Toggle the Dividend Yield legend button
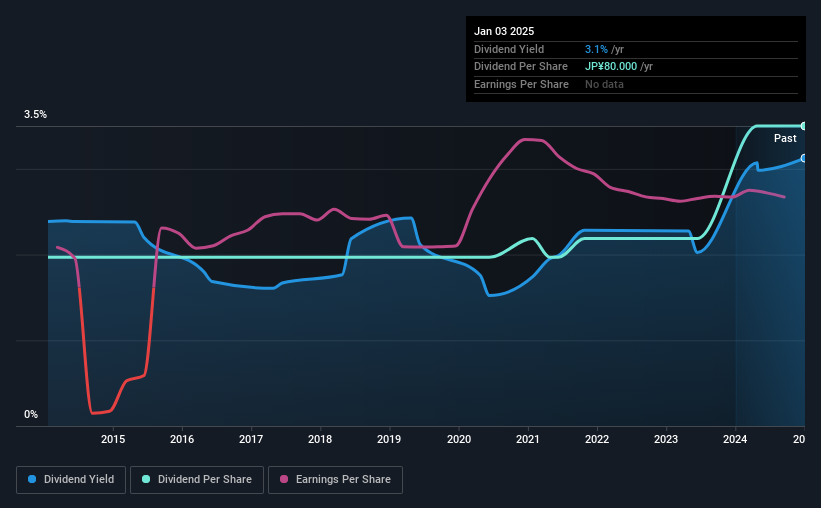 point(71,480)
